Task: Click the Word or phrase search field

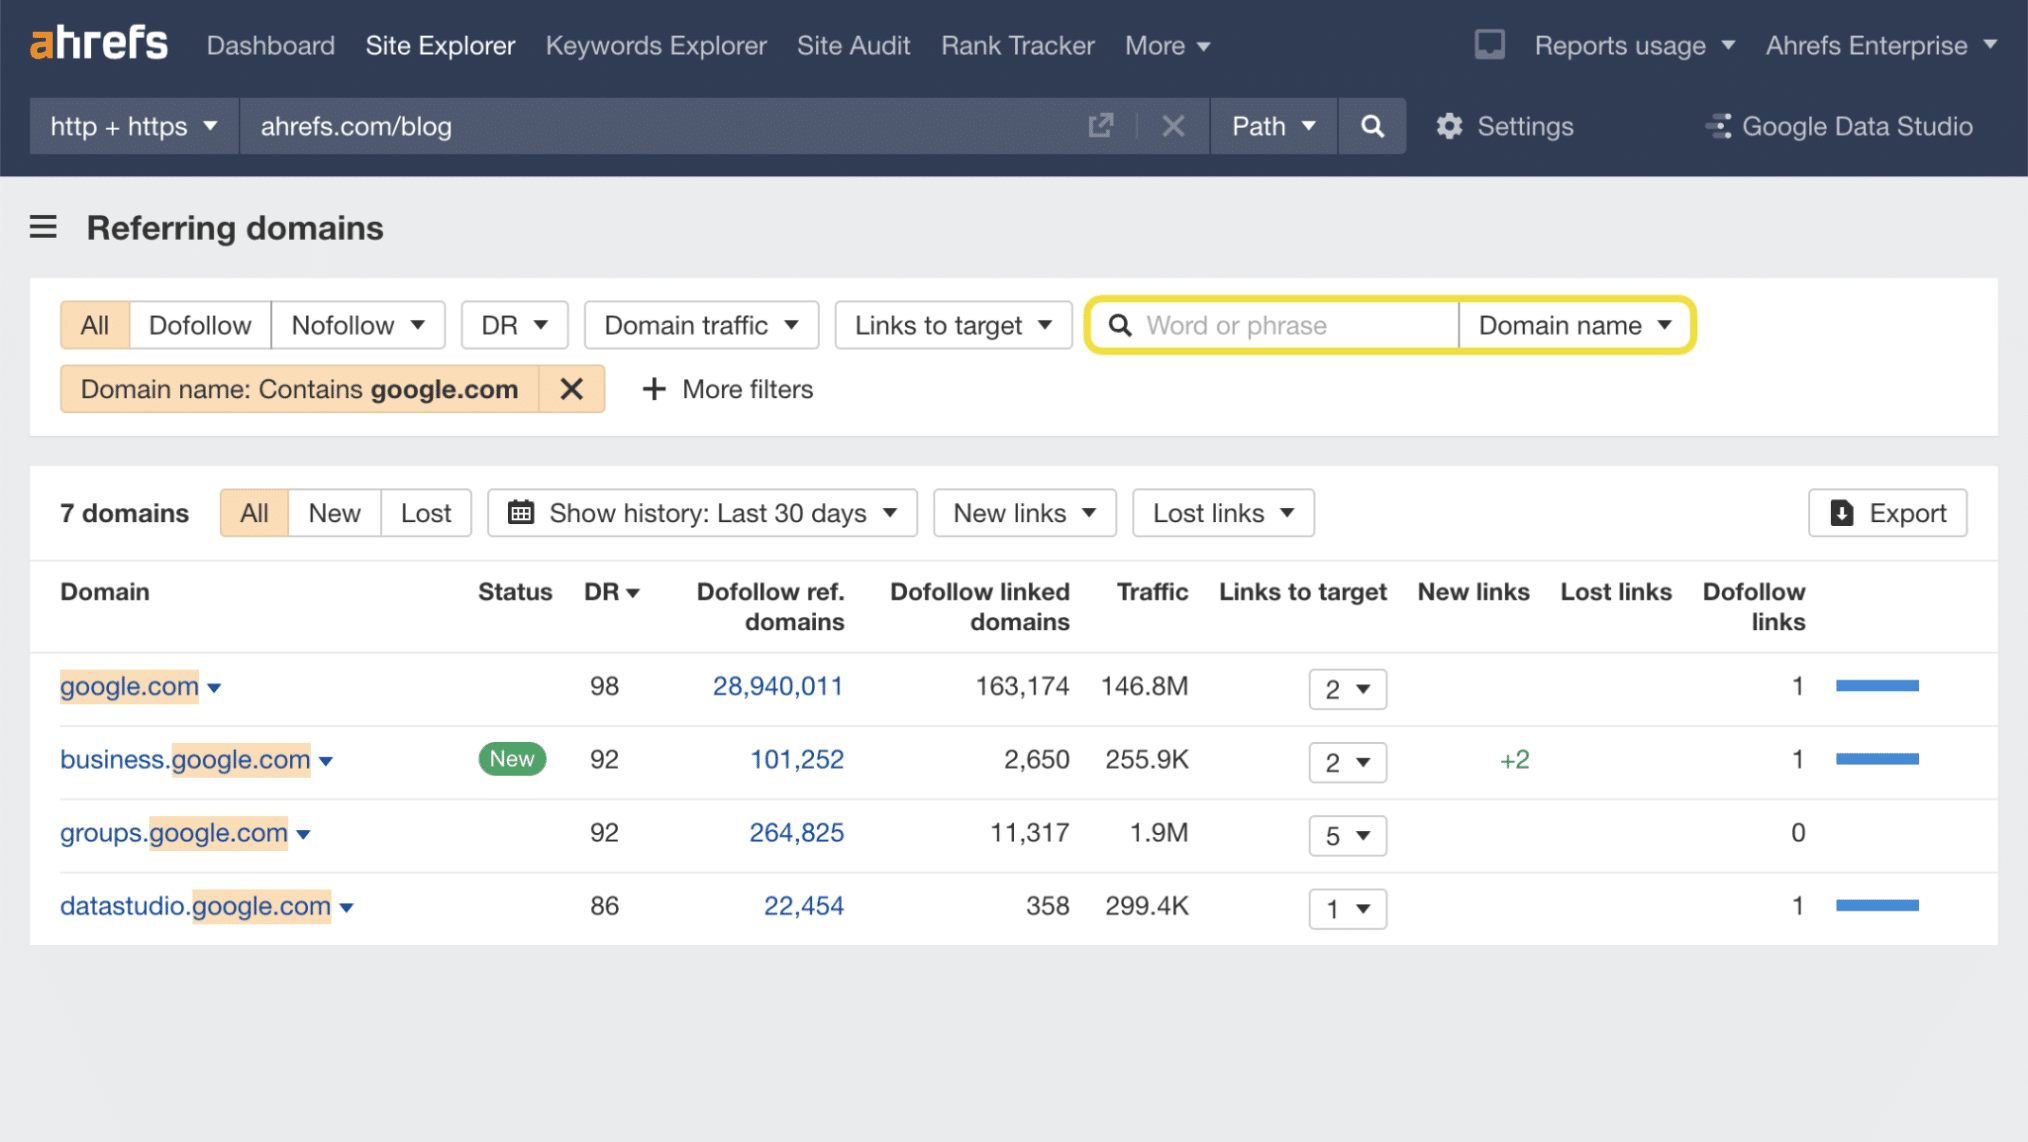Action: click(1274, 325)
